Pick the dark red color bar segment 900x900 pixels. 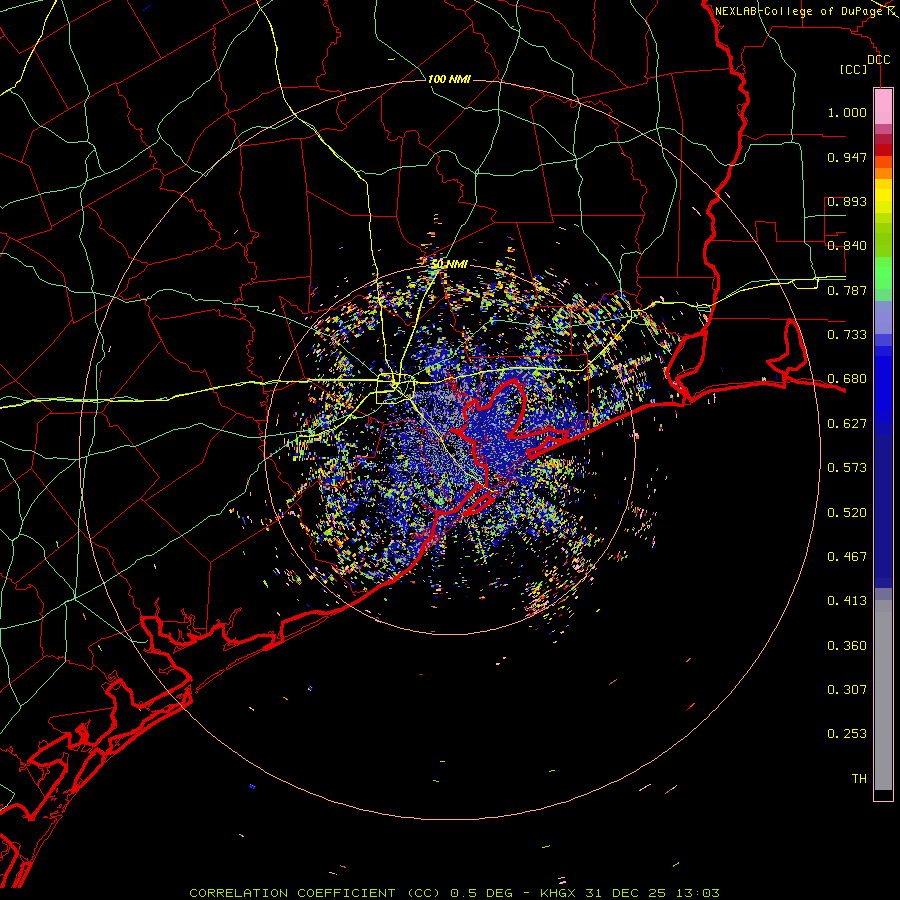click(883, 150)
